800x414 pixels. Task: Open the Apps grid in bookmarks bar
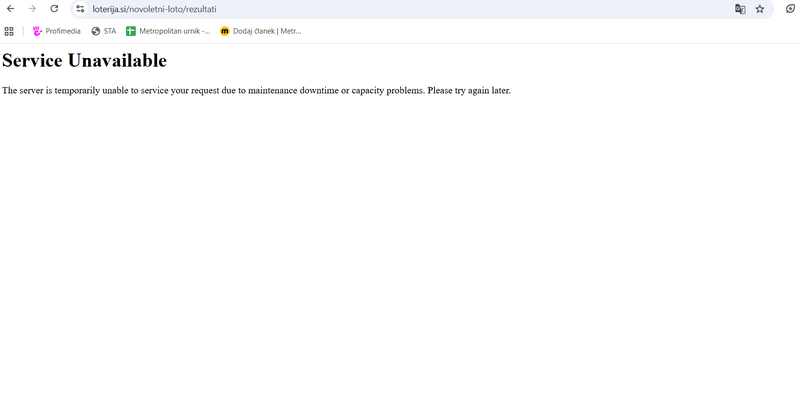tap(9, 31)
